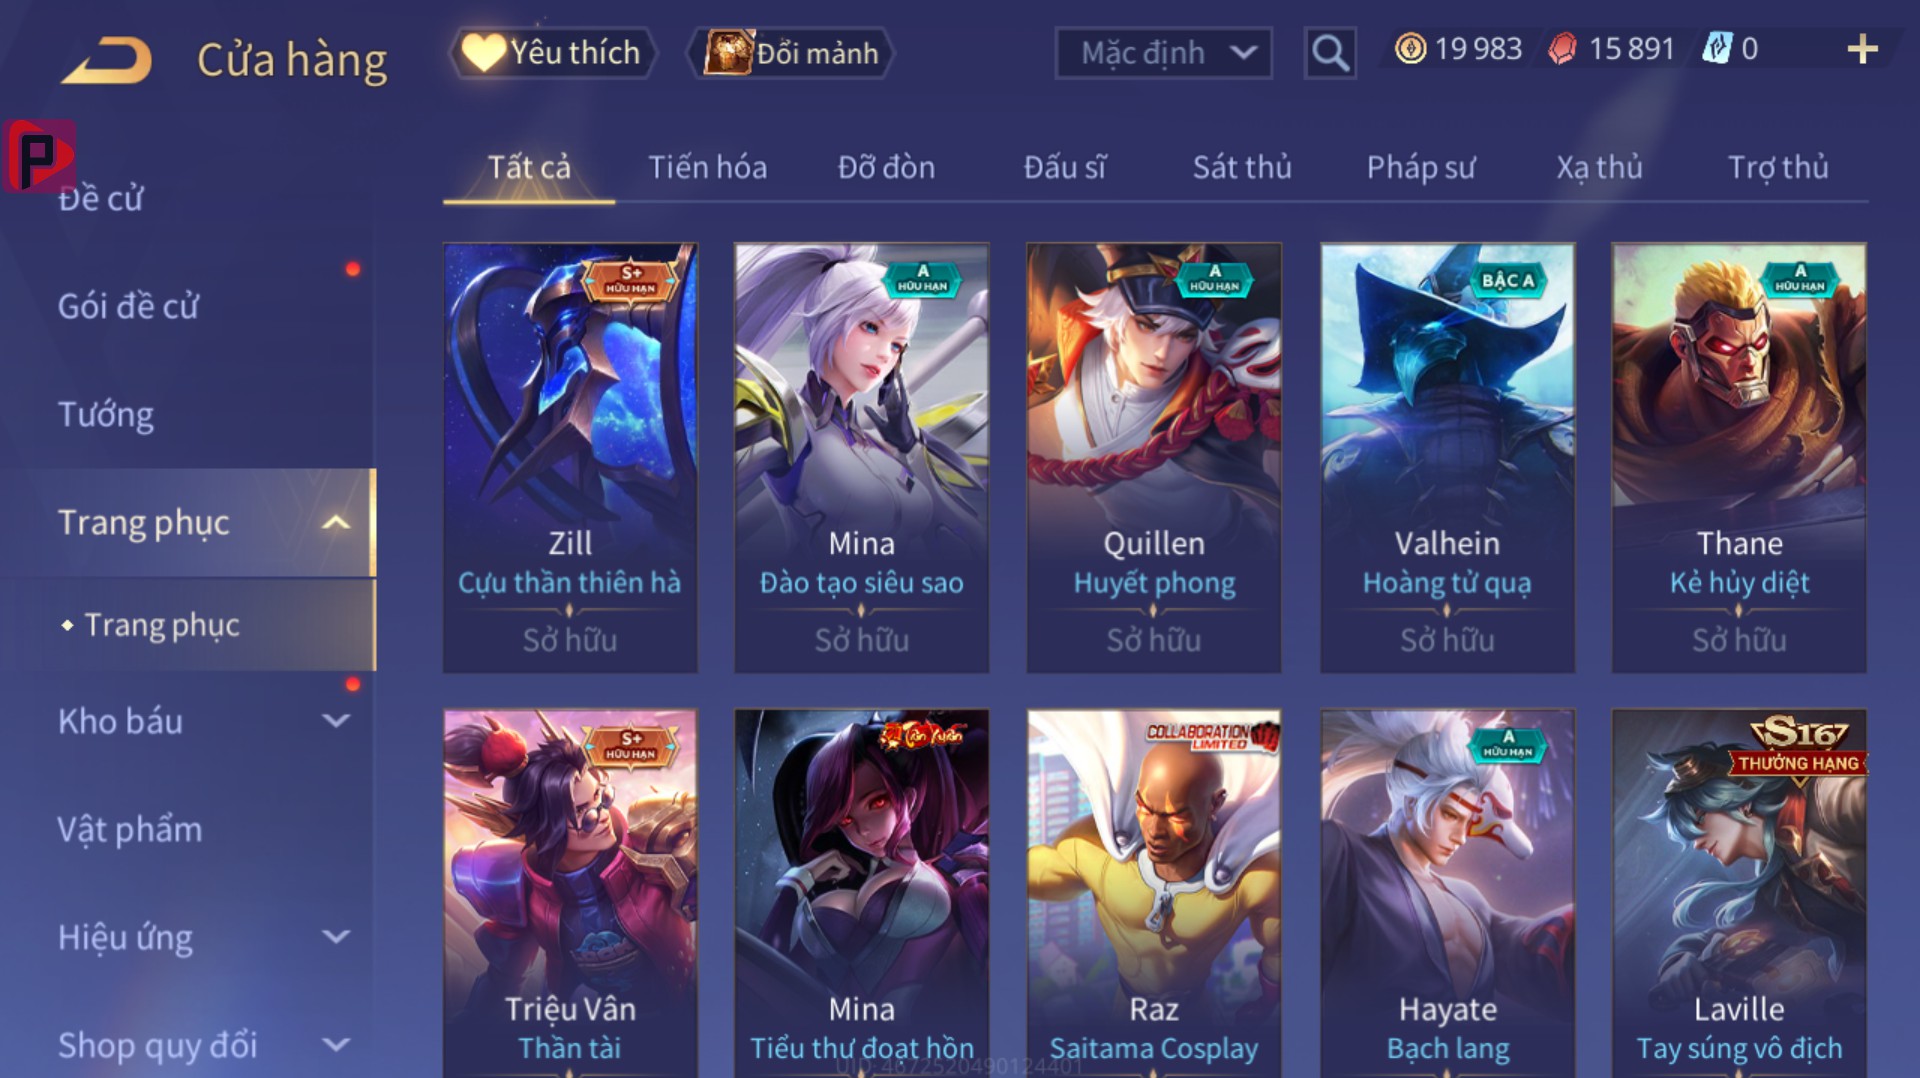Expand the Hiệu ứng sidebar section
The width and height of the screenshot is (1920, 1078).
[x=336, y=937]
